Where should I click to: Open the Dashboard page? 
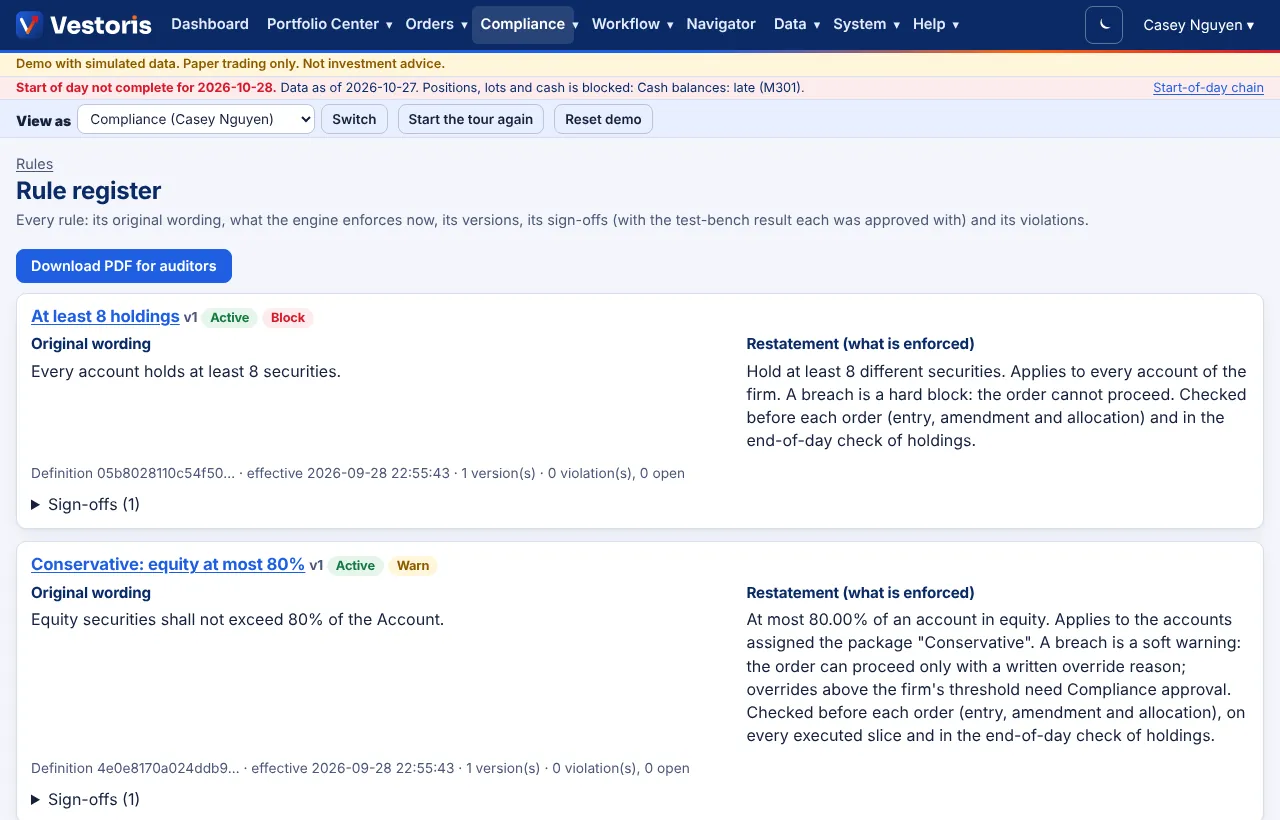(210, 24)
